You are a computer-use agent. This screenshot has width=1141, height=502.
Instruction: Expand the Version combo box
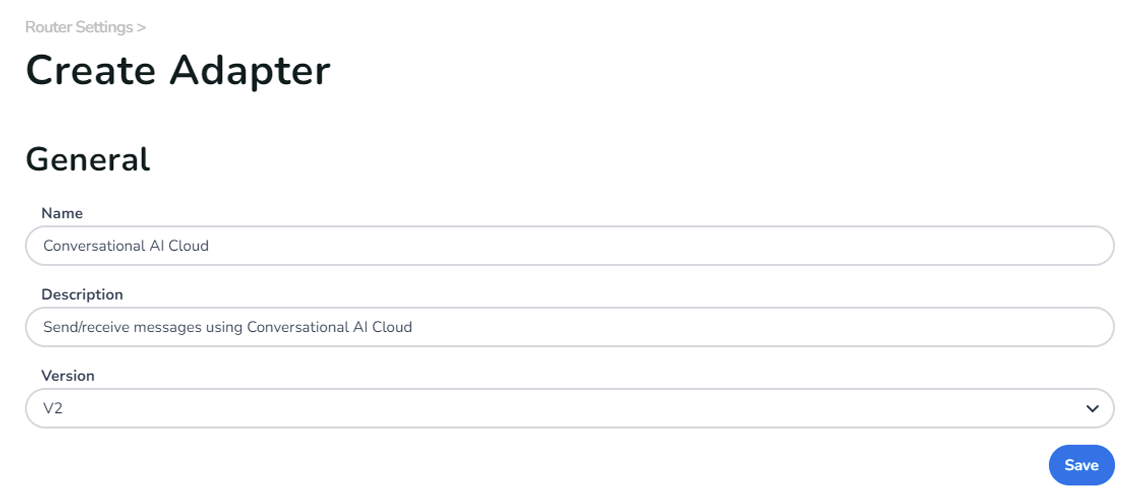(x=569, y=408)
